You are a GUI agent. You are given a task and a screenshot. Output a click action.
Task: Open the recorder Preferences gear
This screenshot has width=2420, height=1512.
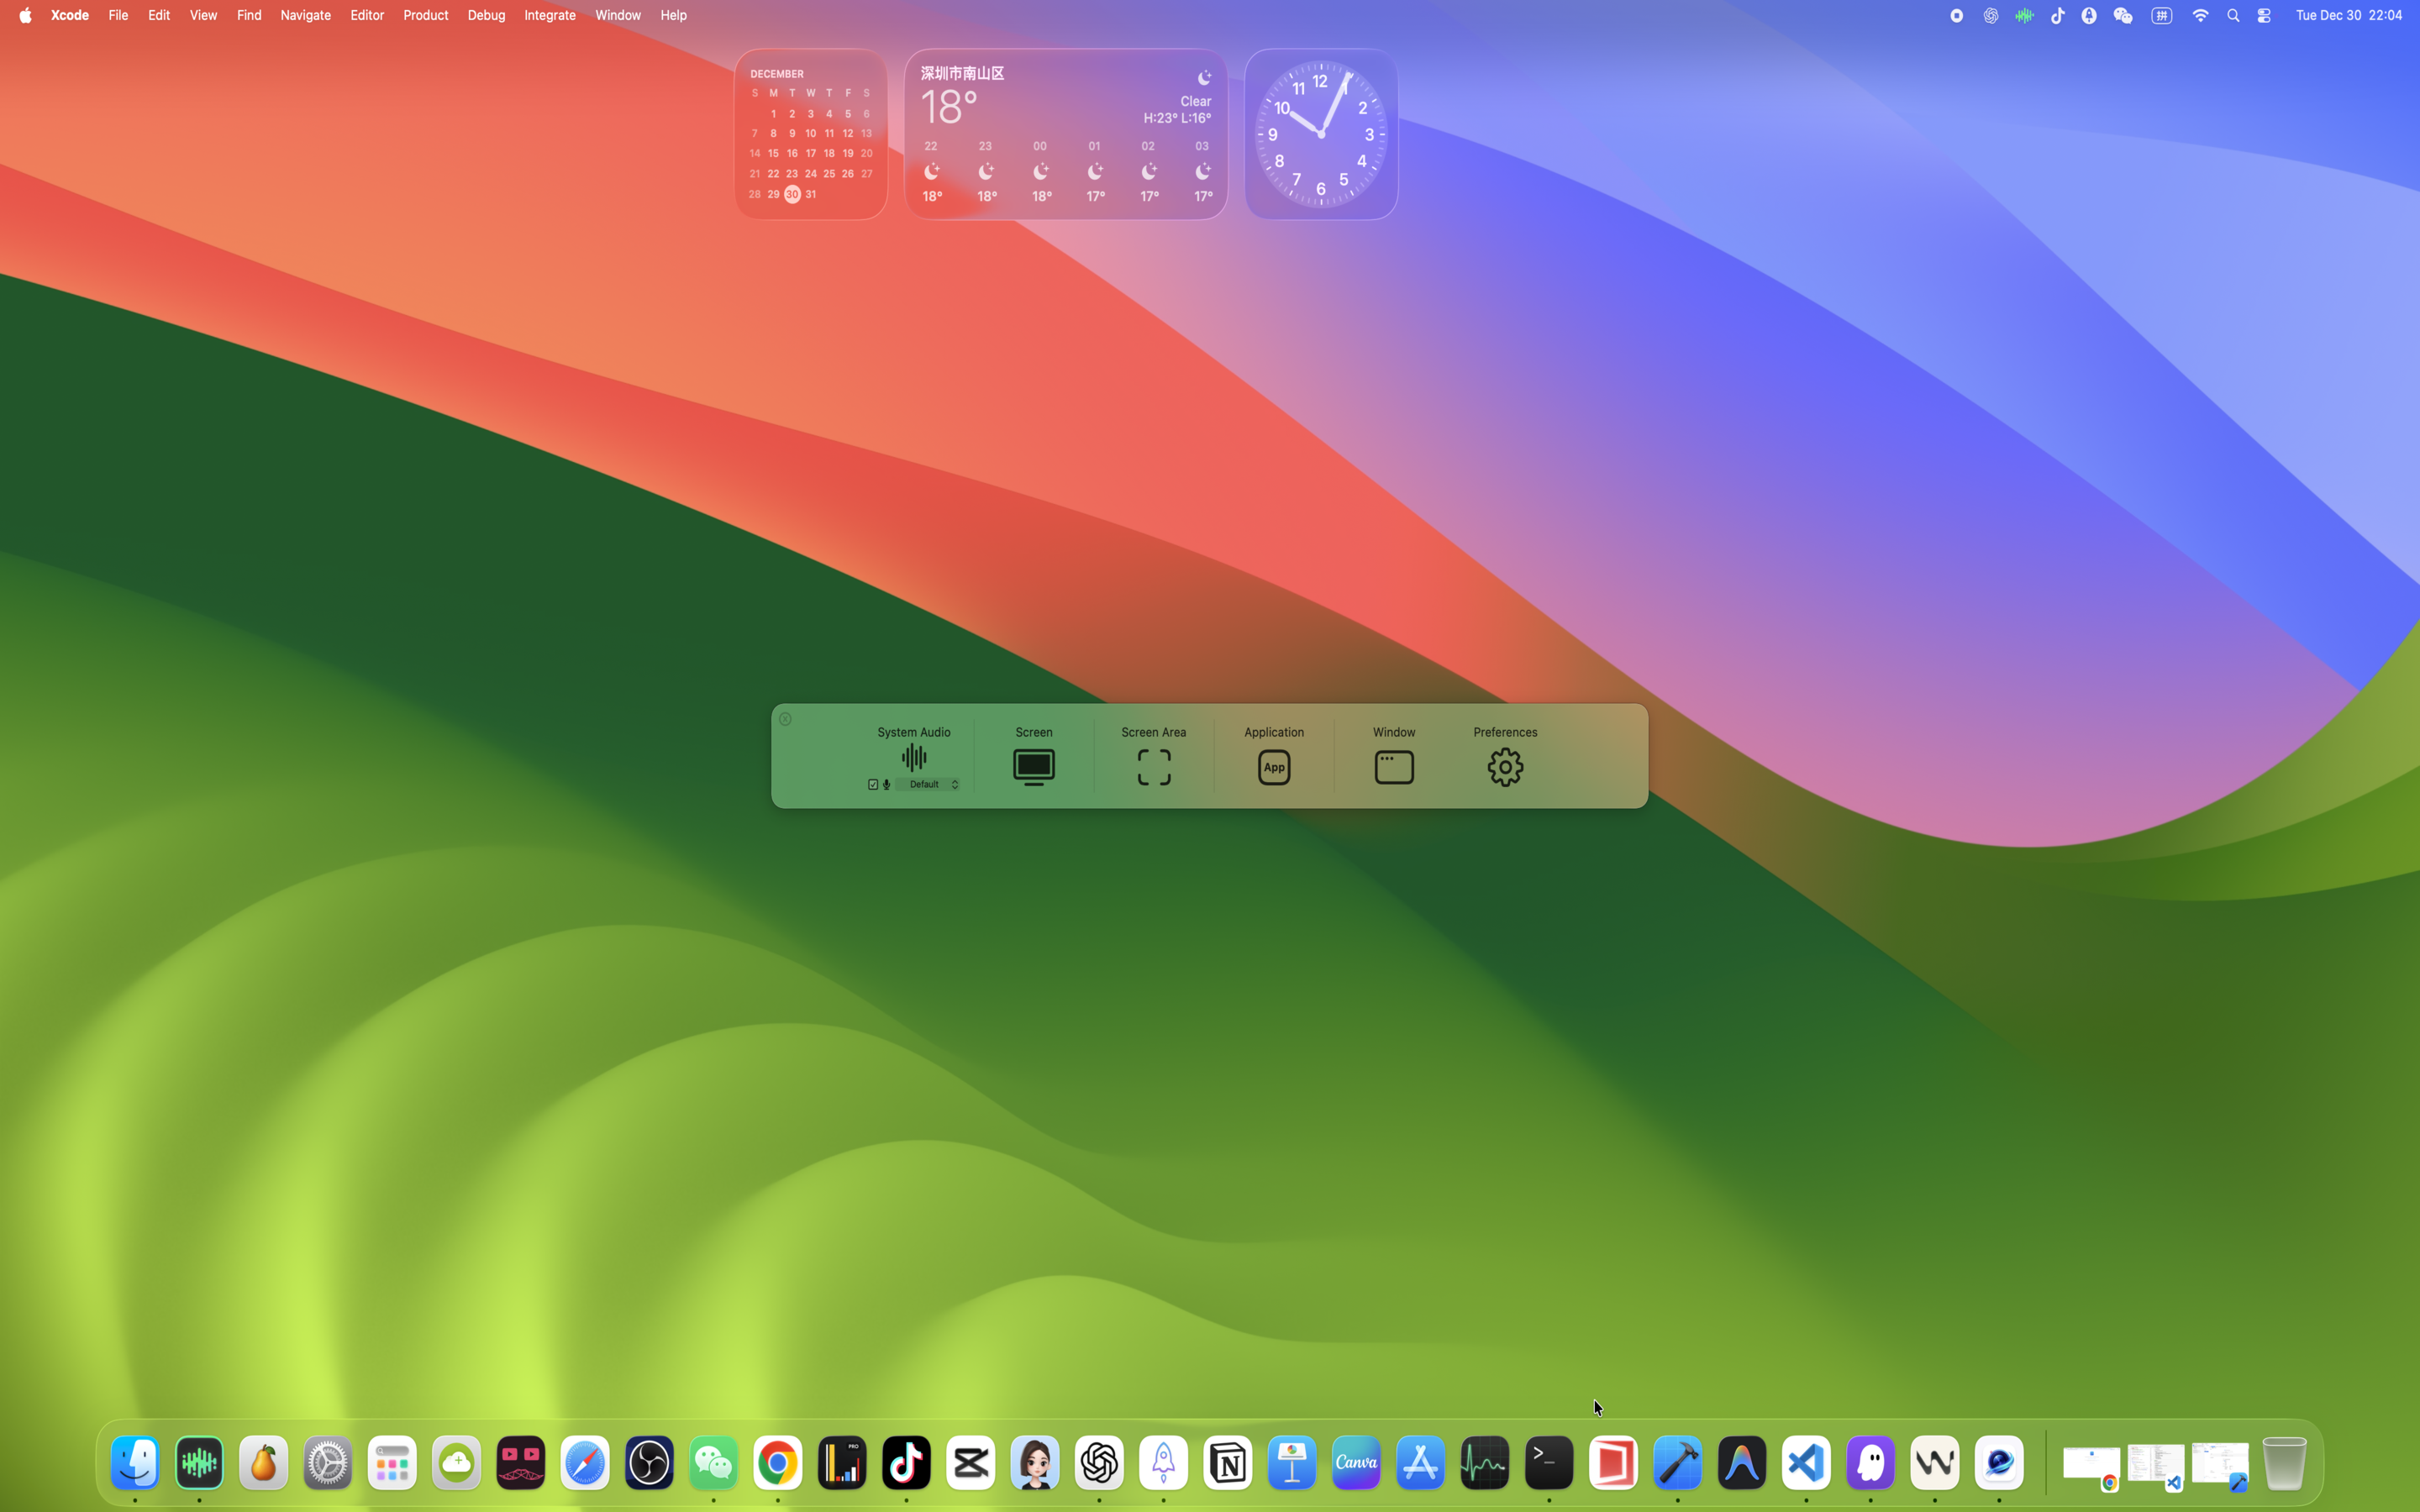pos(1504,767)
